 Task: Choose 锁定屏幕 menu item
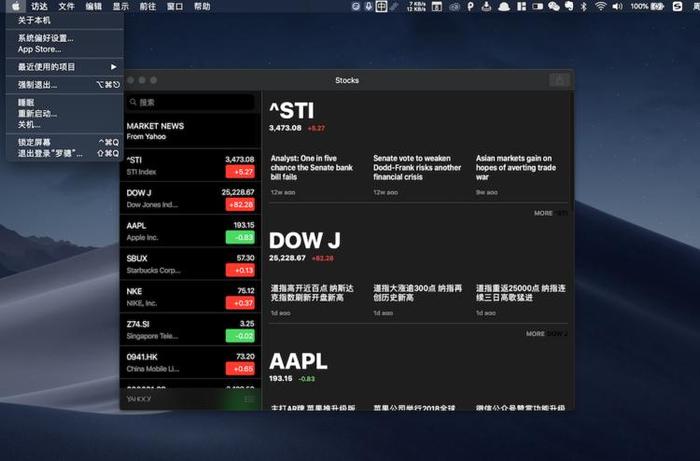pos(64,142)
